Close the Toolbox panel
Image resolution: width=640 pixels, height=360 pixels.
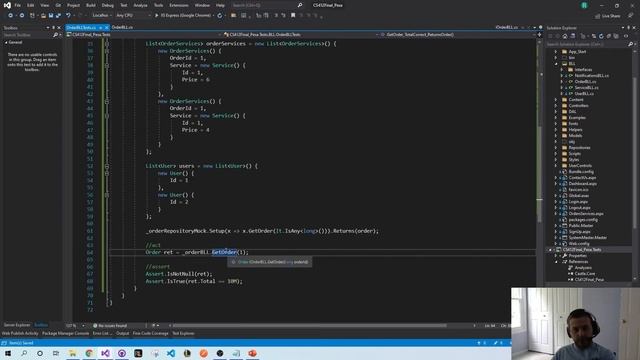point(59,28)
